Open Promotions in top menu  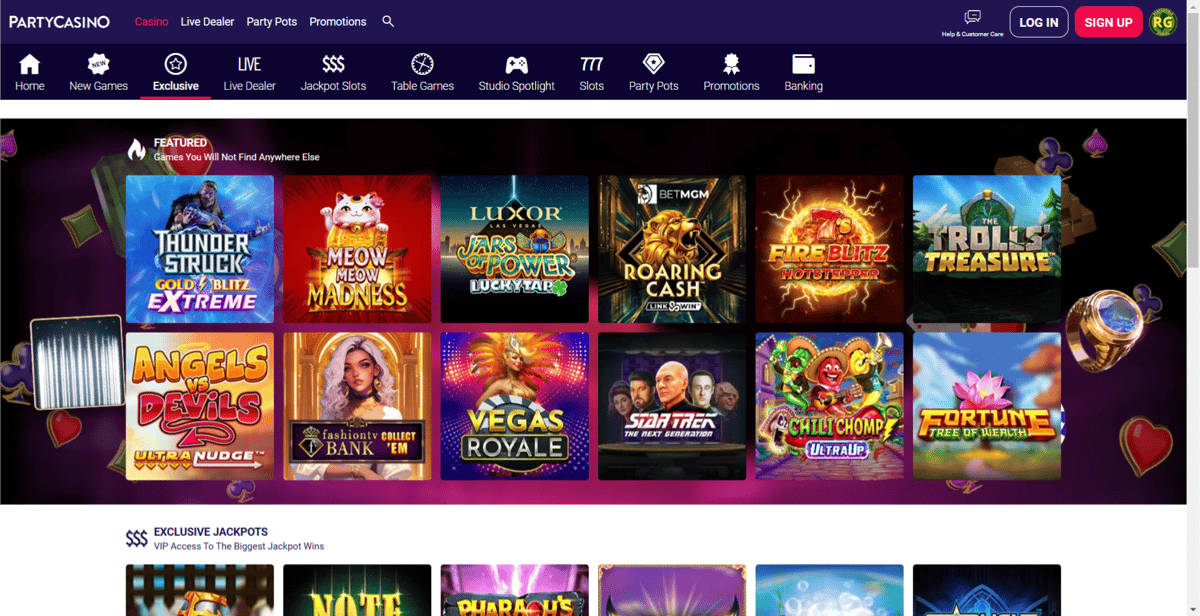coord(338,21)
